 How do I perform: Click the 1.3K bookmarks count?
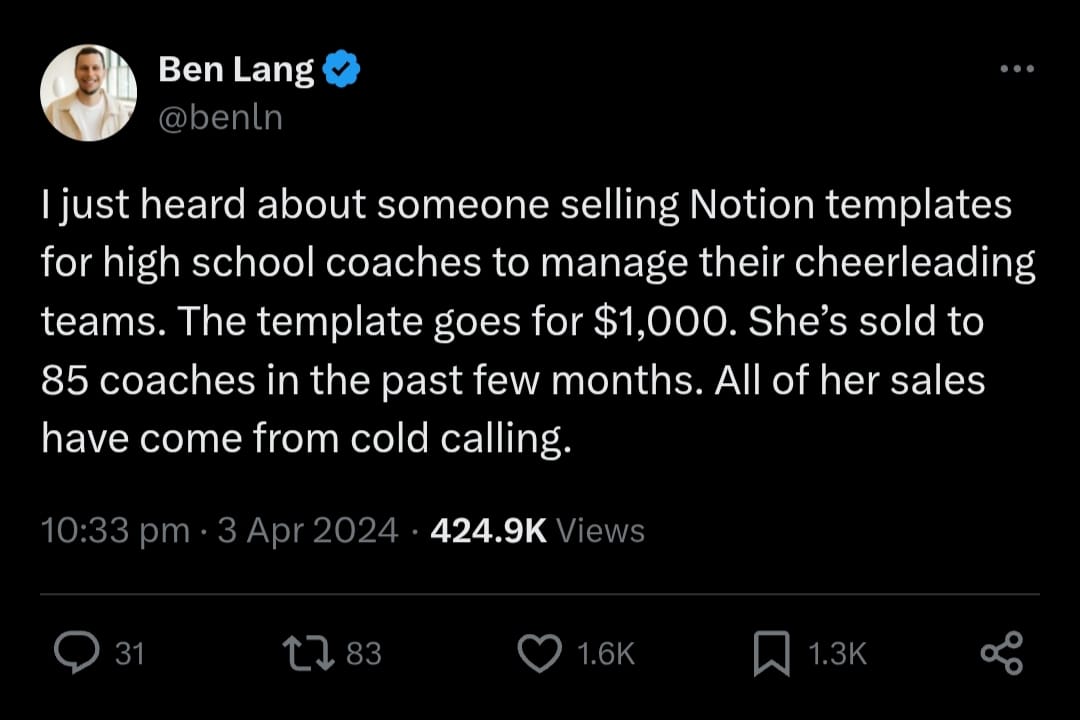point(837,654)
